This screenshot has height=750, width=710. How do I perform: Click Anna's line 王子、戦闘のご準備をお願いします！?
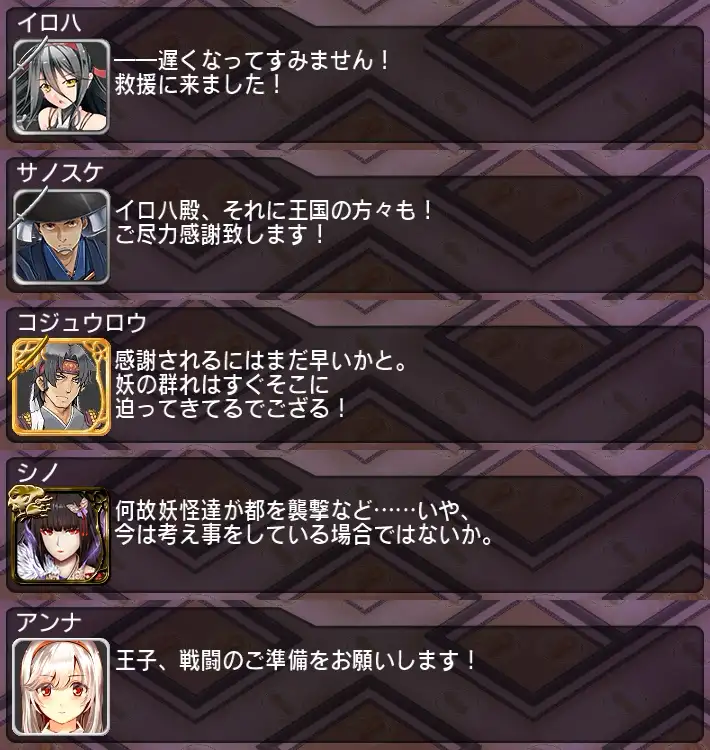click(x=296, y=661)
